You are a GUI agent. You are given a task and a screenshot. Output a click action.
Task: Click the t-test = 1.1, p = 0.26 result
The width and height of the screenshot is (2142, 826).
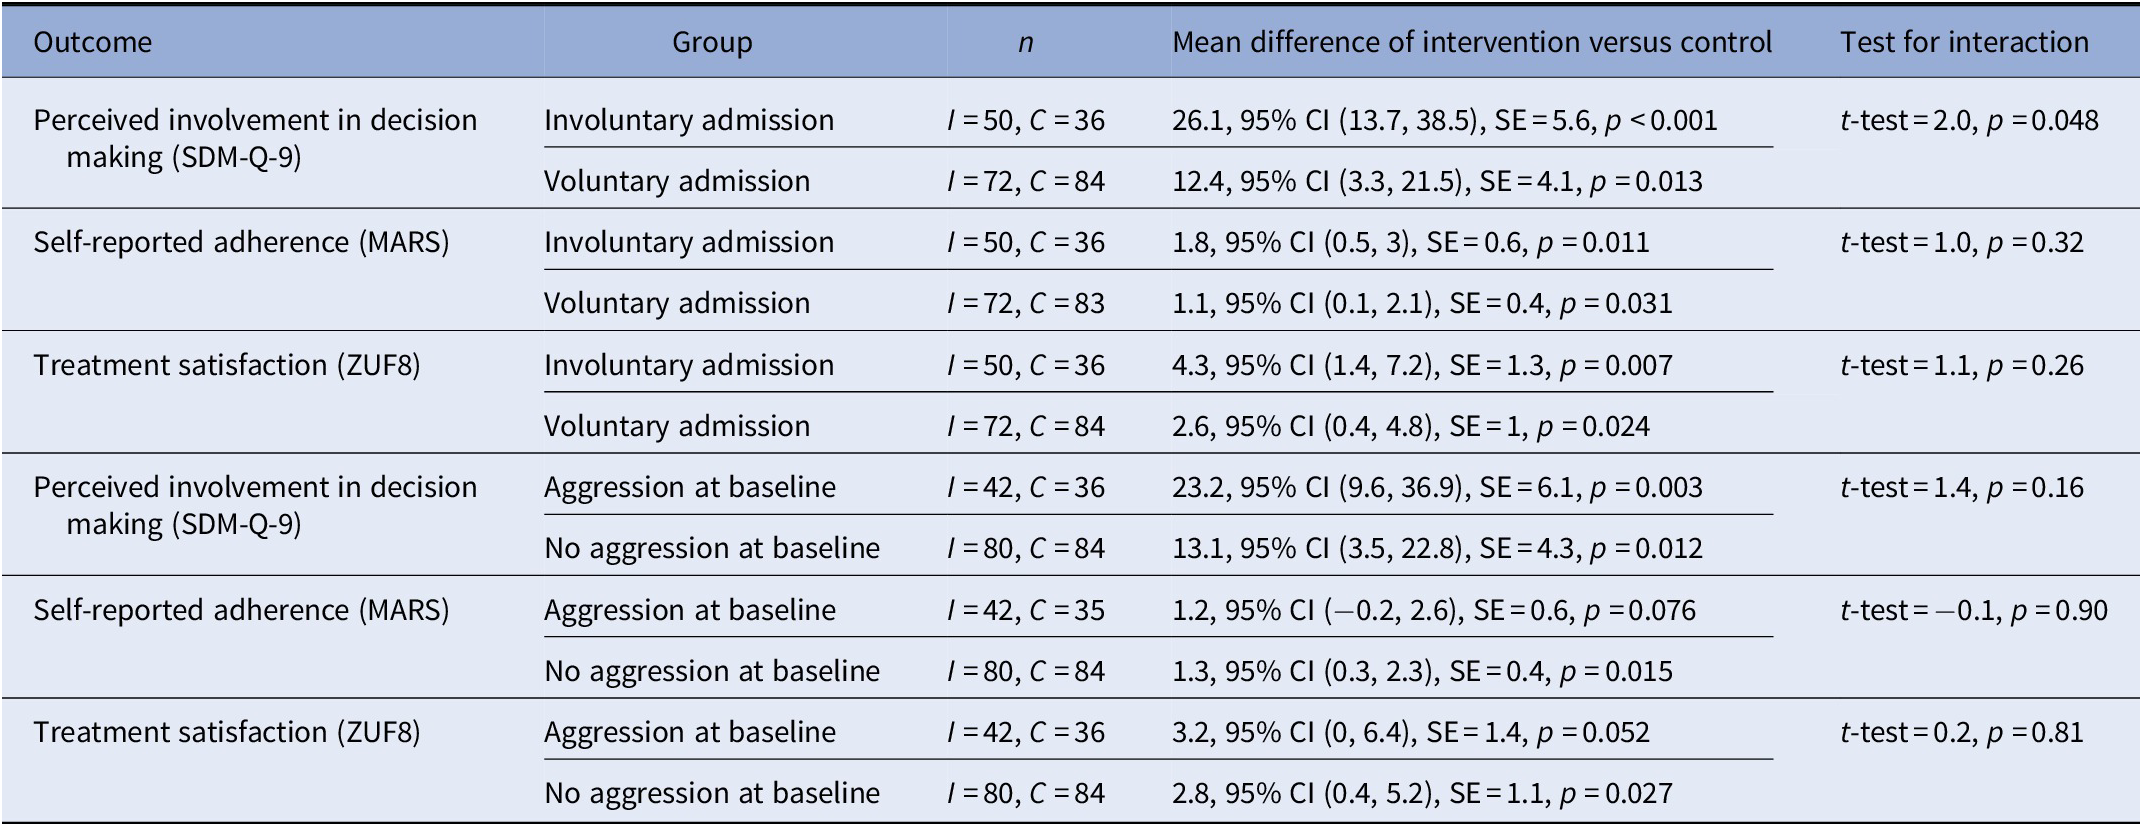(x=1961, y=366)
